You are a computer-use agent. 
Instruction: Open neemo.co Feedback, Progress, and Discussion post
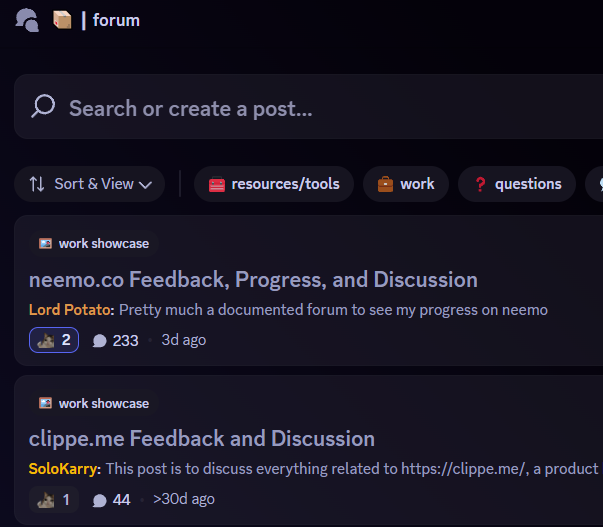coord(253,279)
